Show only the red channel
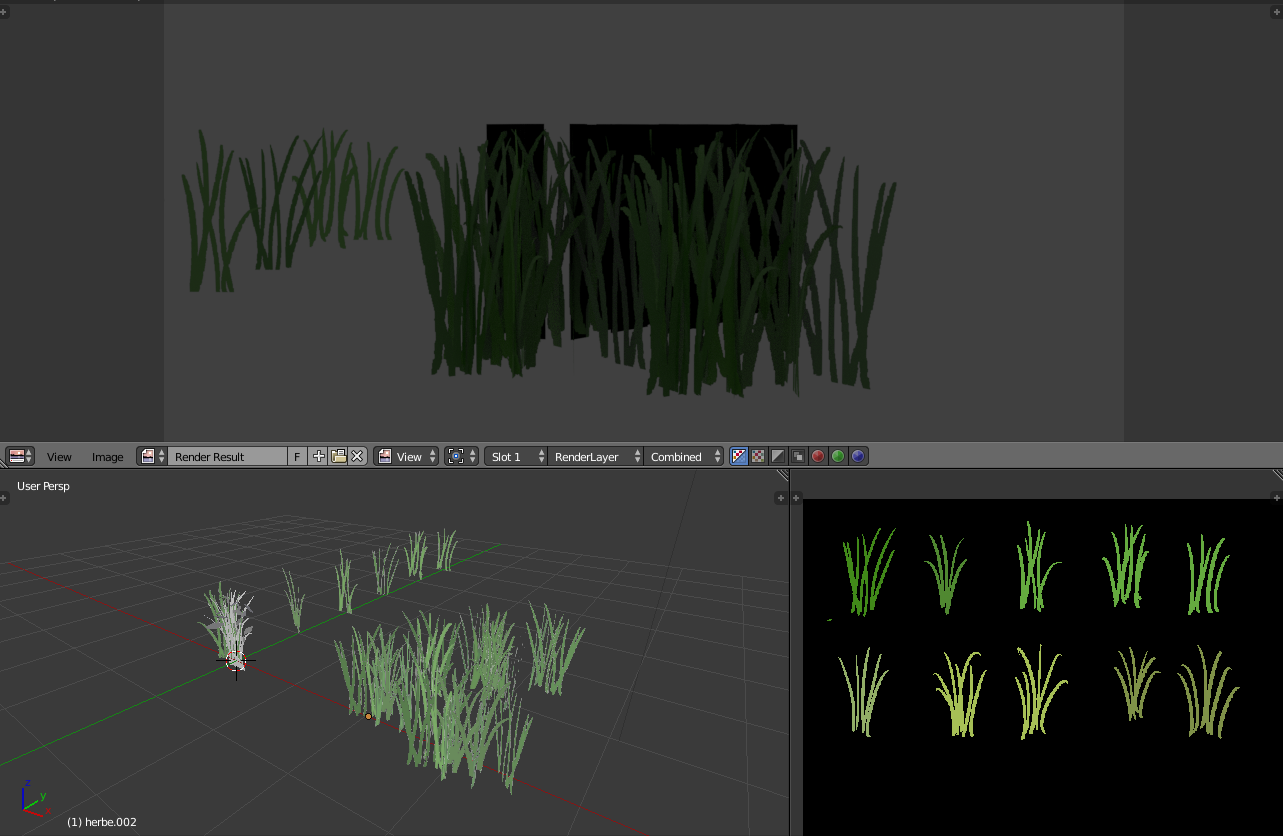Image resolution: width=1283 pixels, height=836 pixels. (818, 456)
